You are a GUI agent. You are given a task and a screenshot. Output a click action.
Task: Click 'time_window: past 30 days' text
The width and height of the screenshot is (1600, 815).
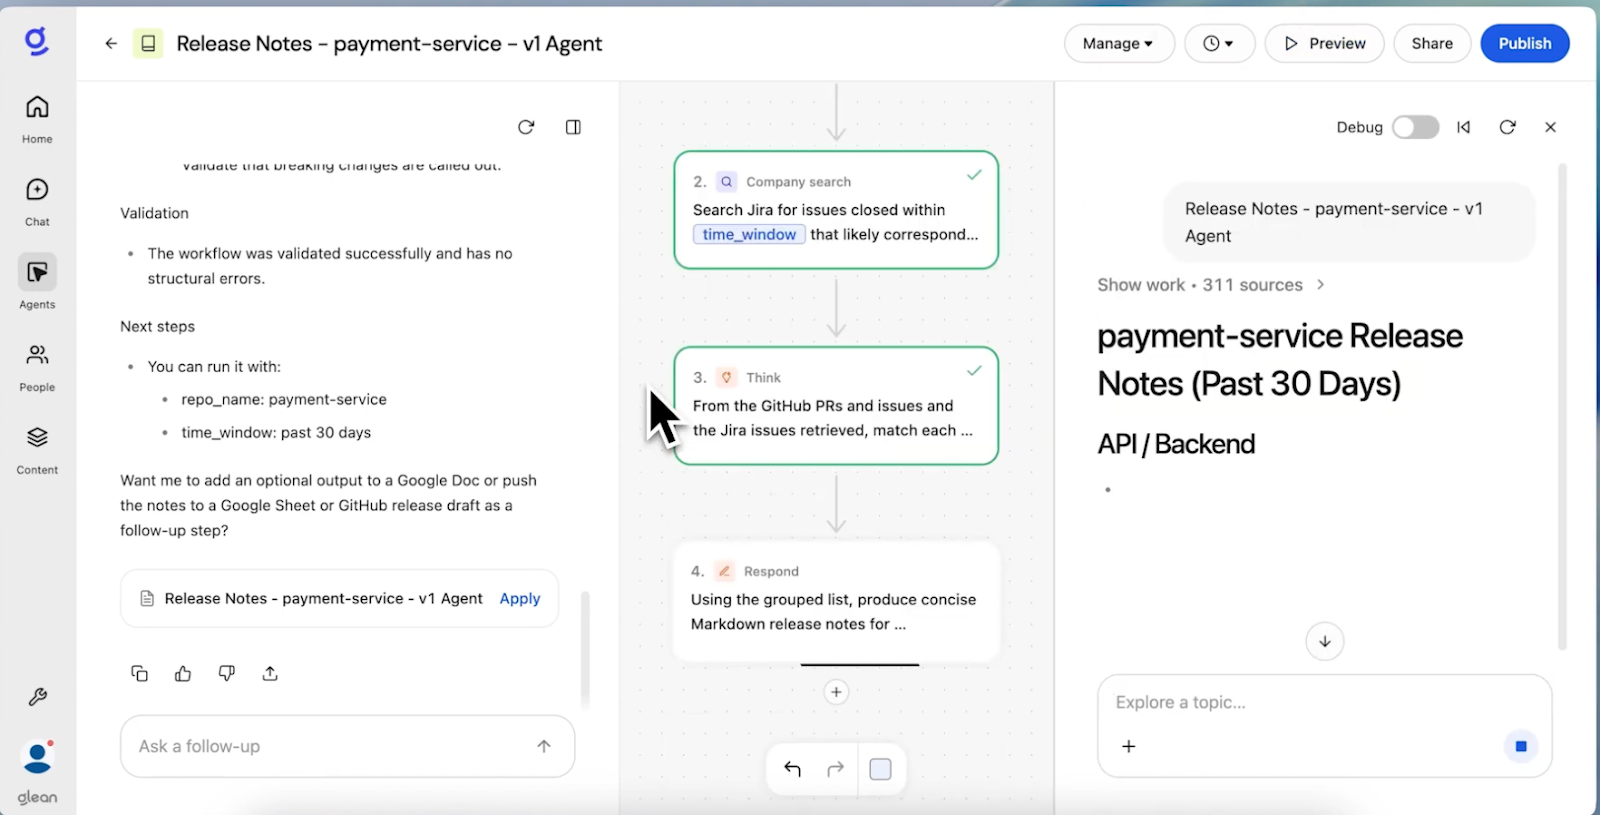(276, 432)
